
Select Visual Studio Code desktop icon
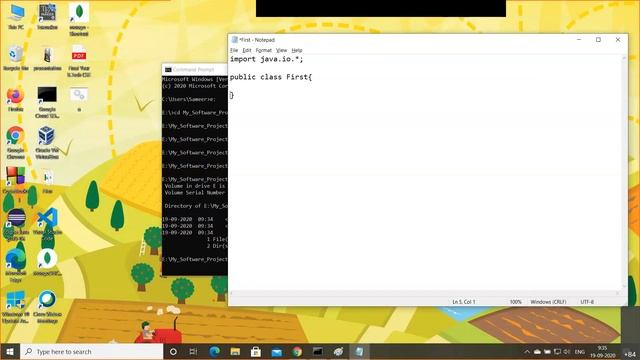coord(47,224)
